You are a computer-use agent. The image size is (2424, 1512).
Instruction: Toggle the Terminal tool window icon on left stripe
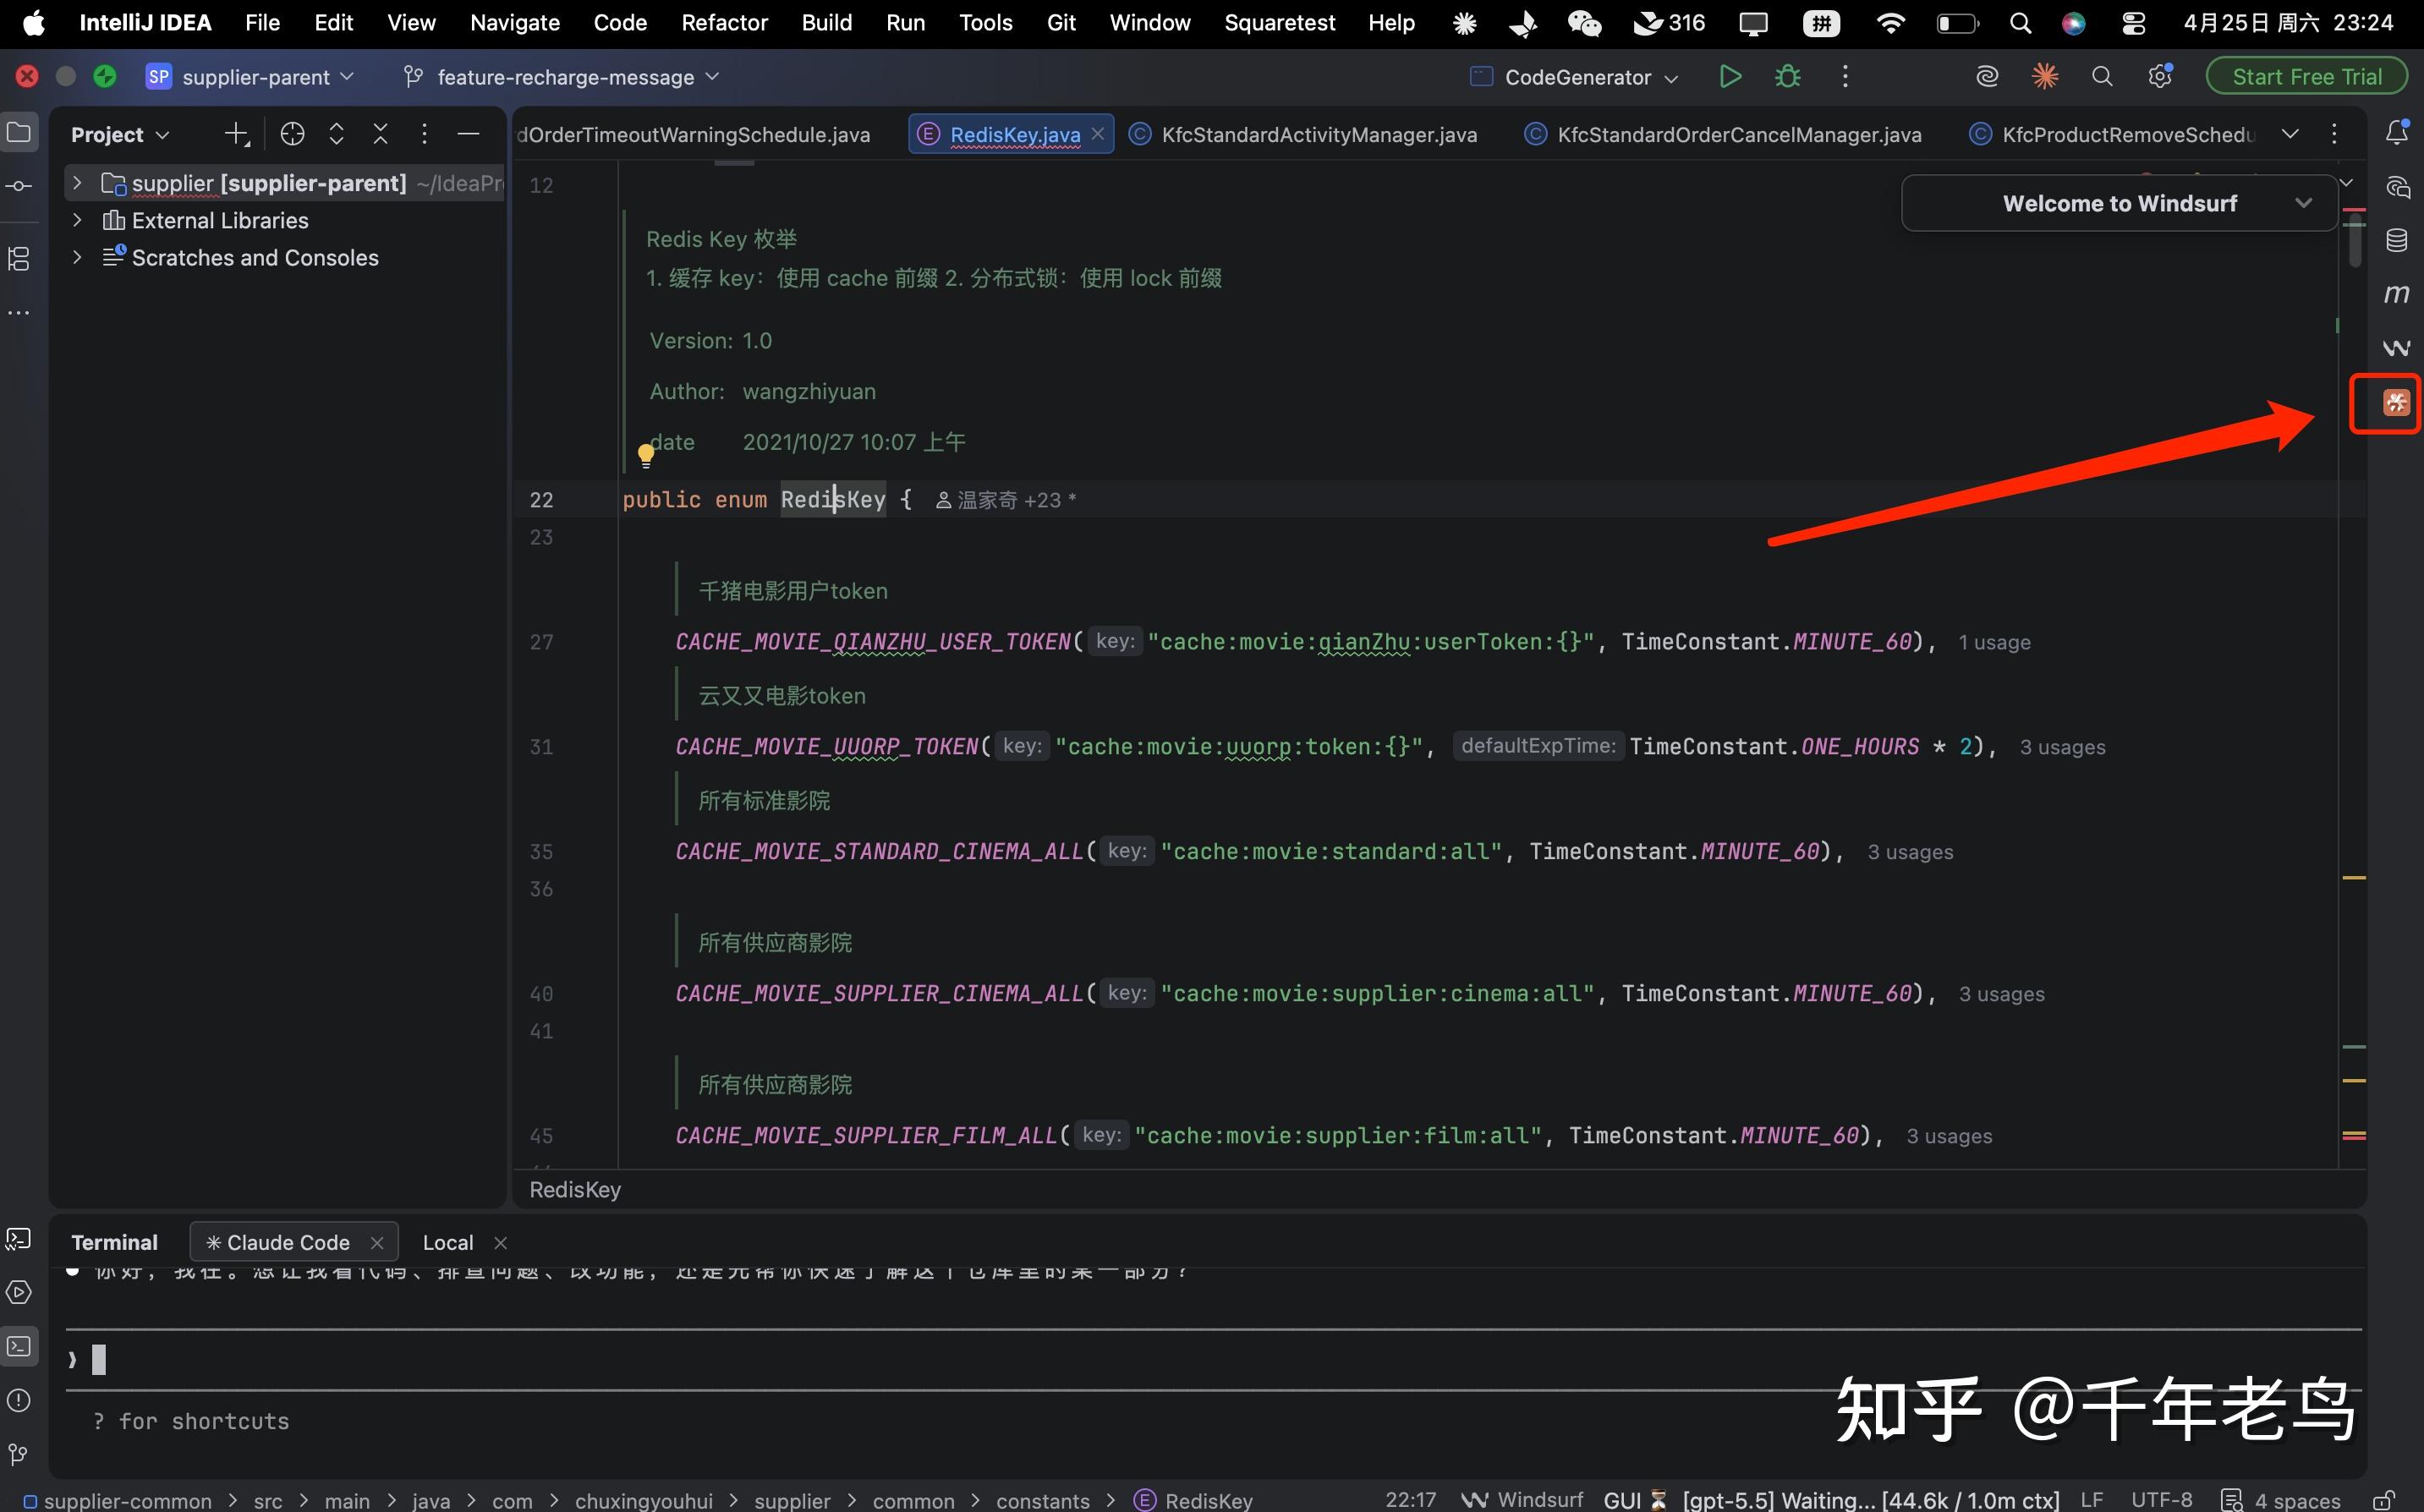click(19, 1346)
